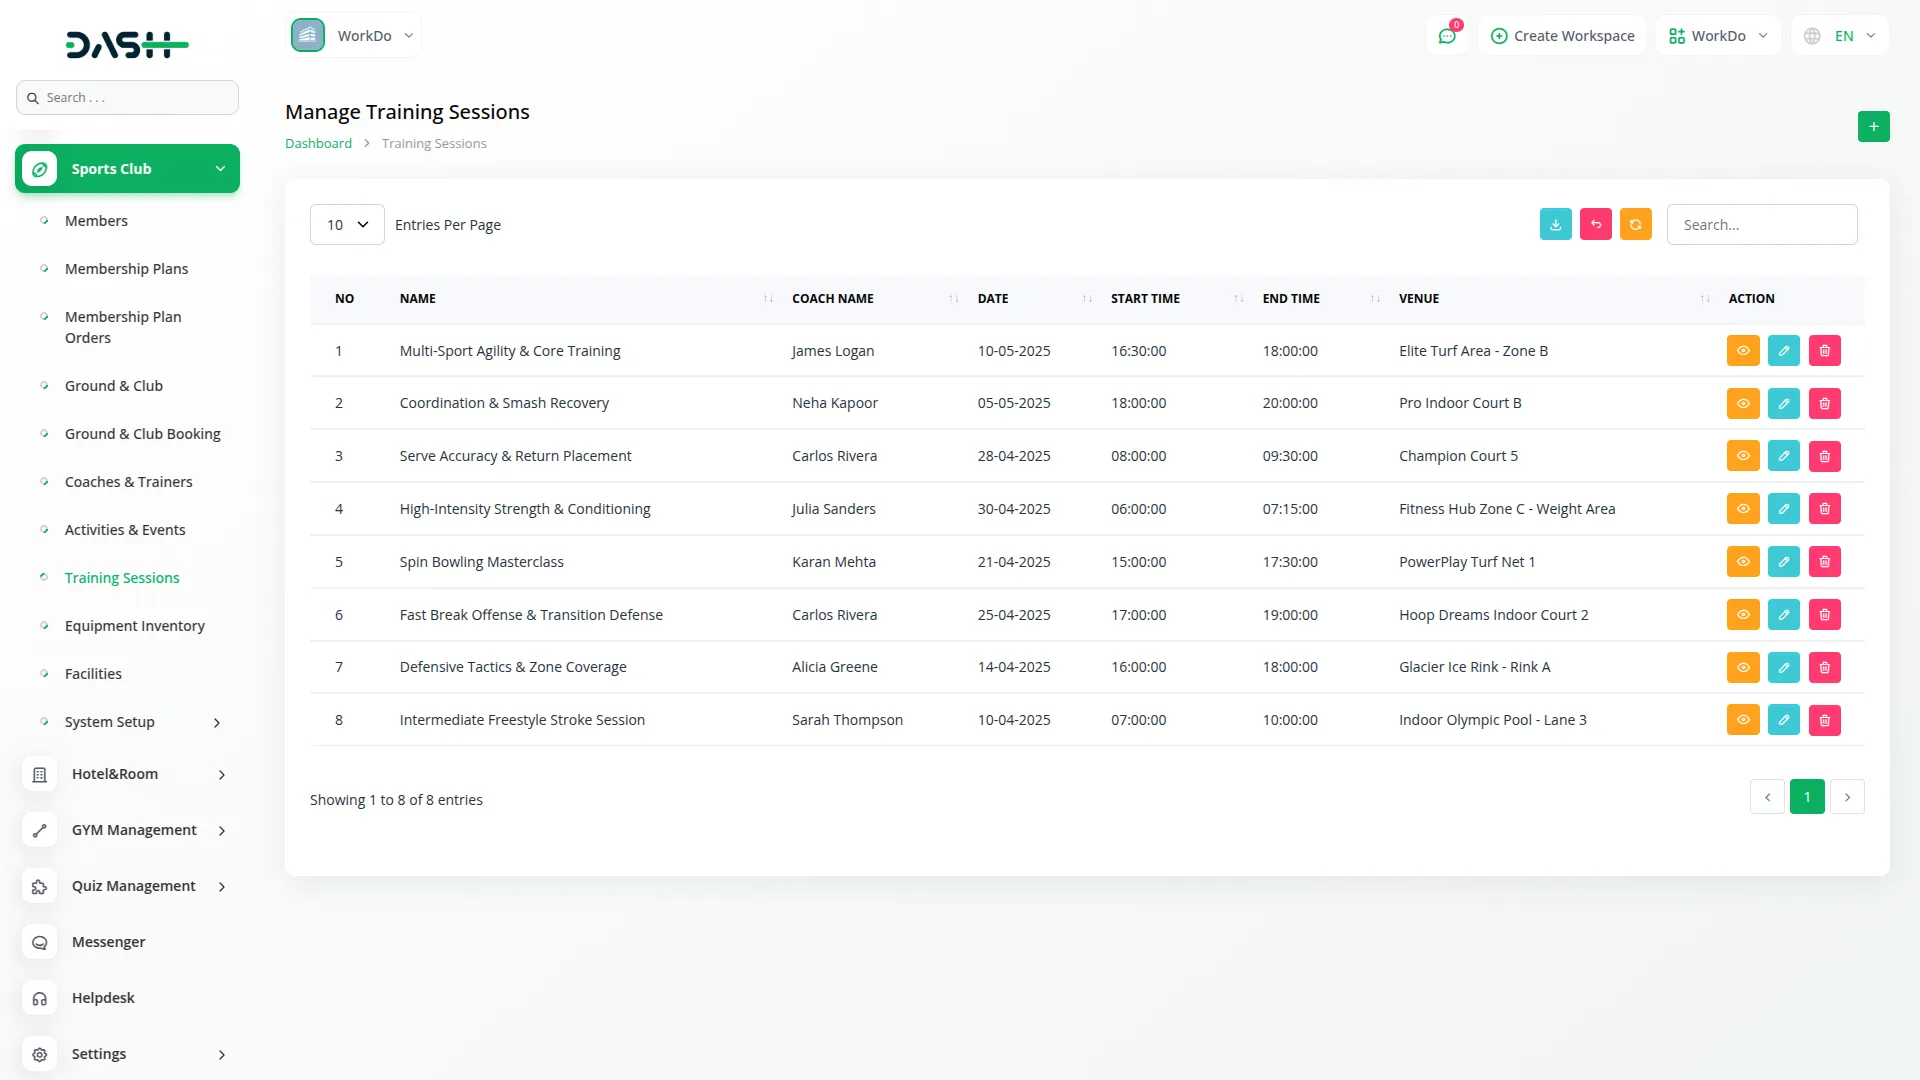Delete Intermediate Freestyle Stroke Session row
This screenshot has width=1920, height=1080.
(1824, 720)
